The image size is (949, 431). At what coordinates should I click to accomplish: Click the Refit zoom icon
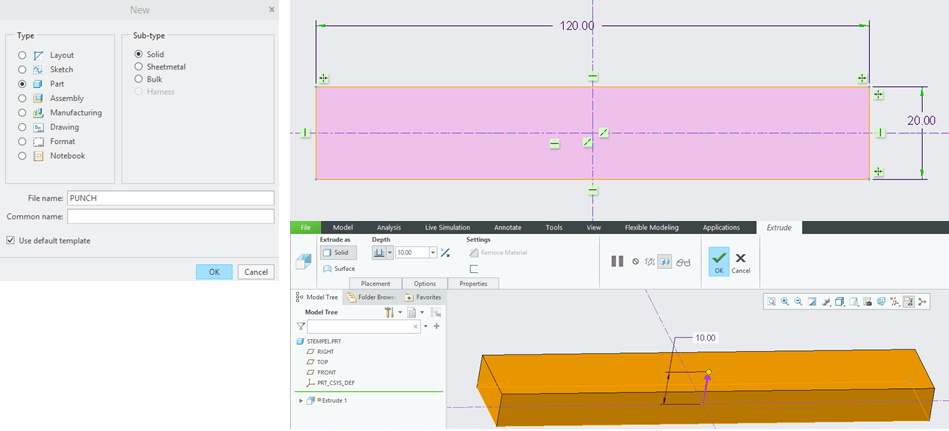click(x=772, y=301)
